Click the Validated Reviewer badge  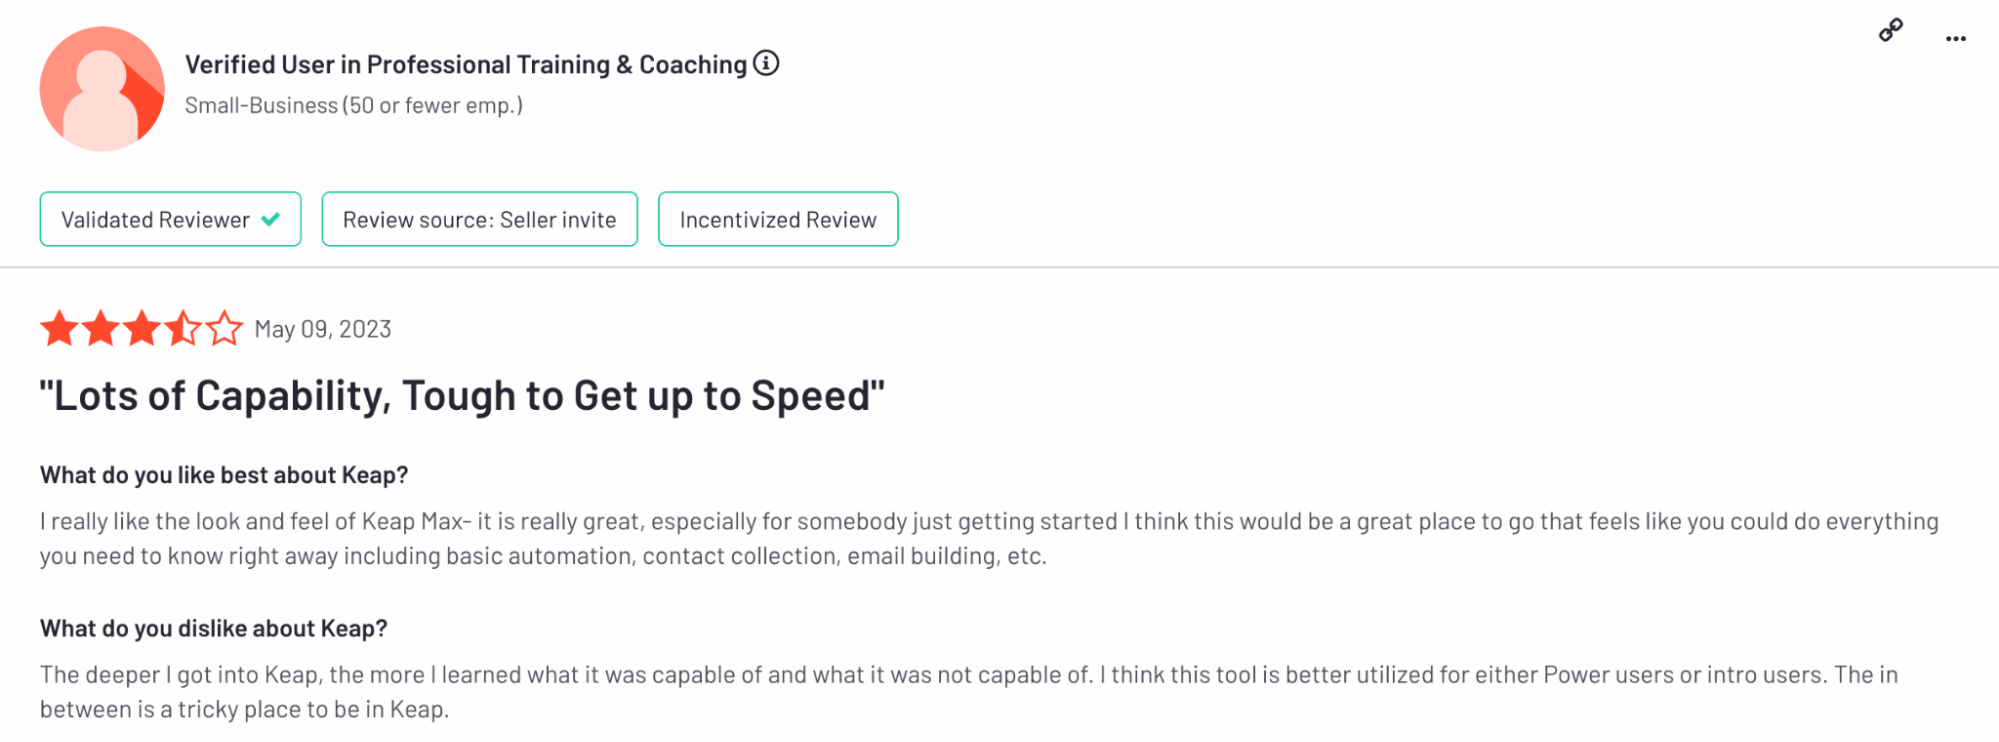pyautogui.click(x=170, y=219)
